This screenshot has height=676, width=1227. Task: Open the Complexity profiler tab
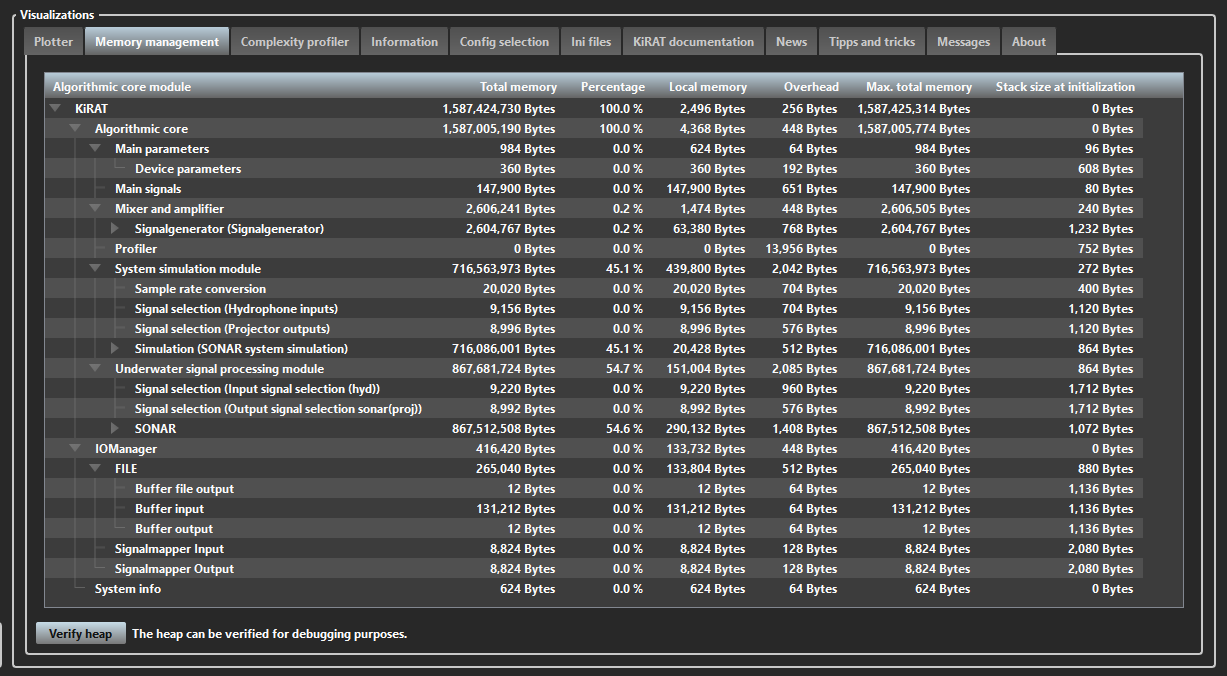295,42
